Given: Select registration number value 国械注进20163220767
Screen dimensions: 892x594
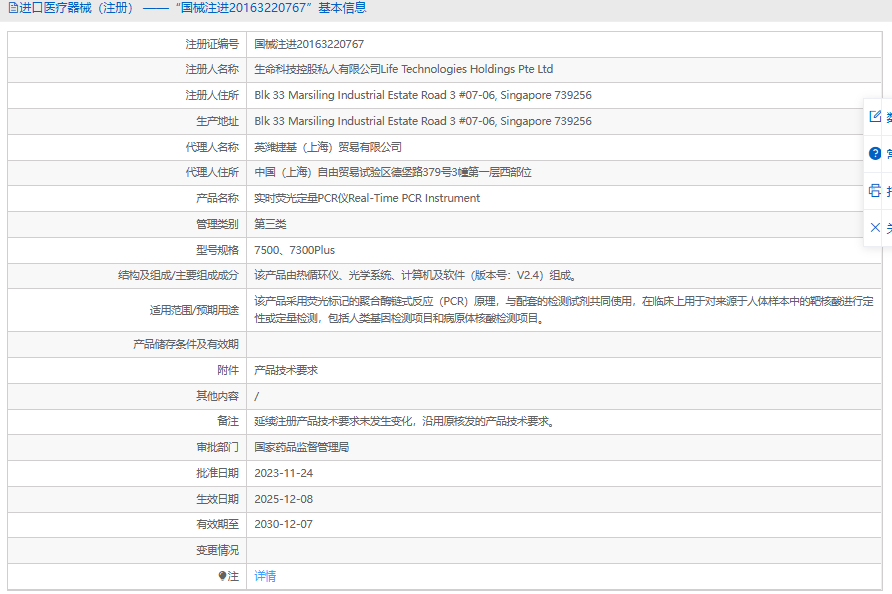Looking at the screenshot, I should 309,44.
